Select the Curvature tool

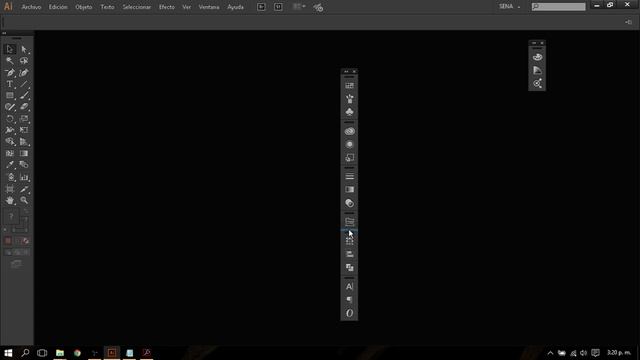pos(24,73)
